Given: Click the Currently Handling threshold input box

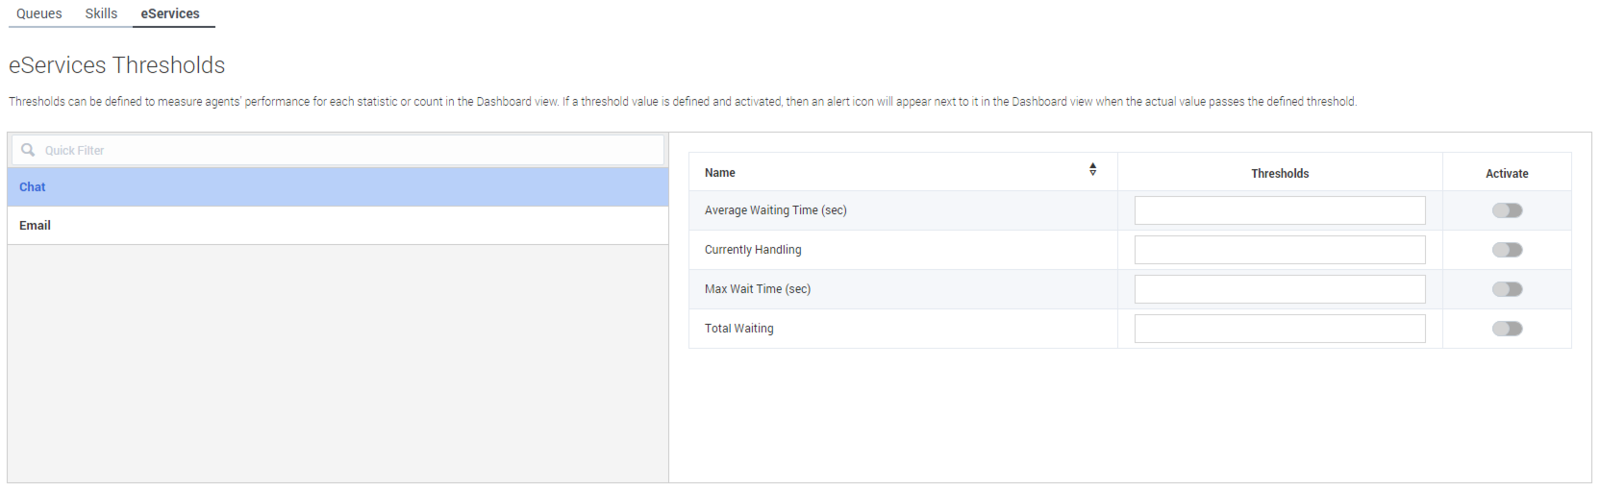Looking at the screenshot, I should (1279, 250).
